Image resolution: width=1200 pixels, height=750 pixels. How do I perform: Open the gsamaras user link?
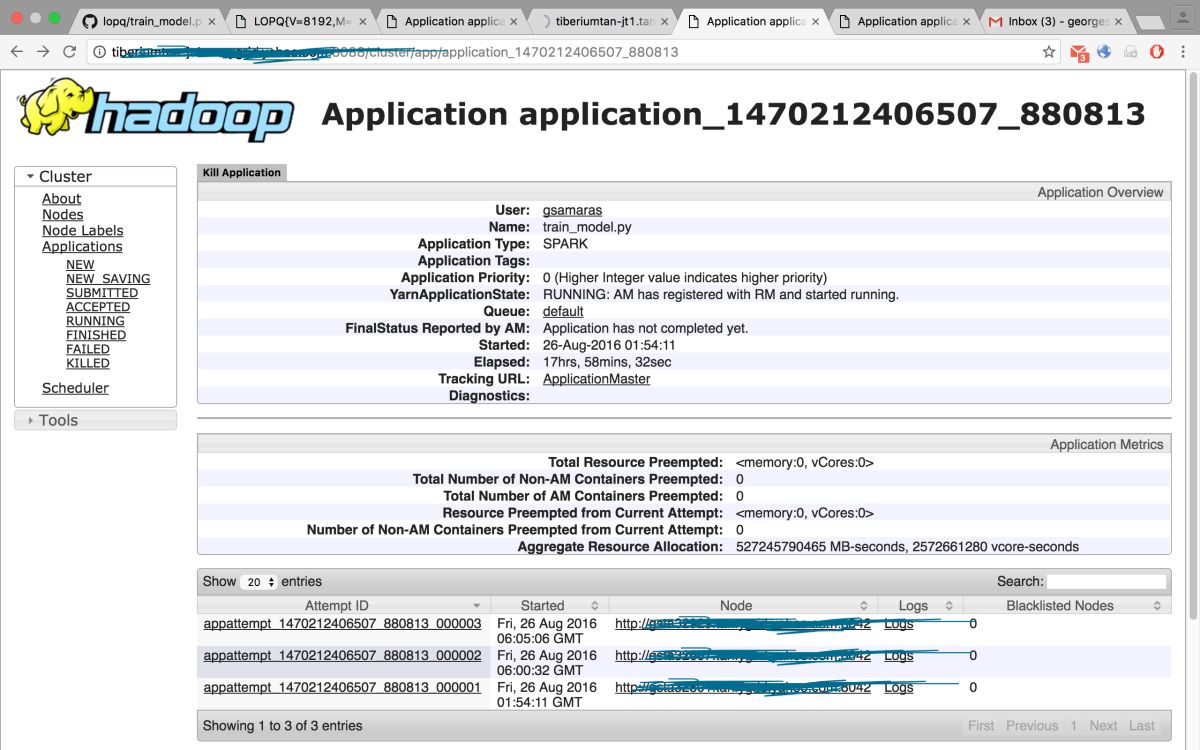click(x=572, y=211)
